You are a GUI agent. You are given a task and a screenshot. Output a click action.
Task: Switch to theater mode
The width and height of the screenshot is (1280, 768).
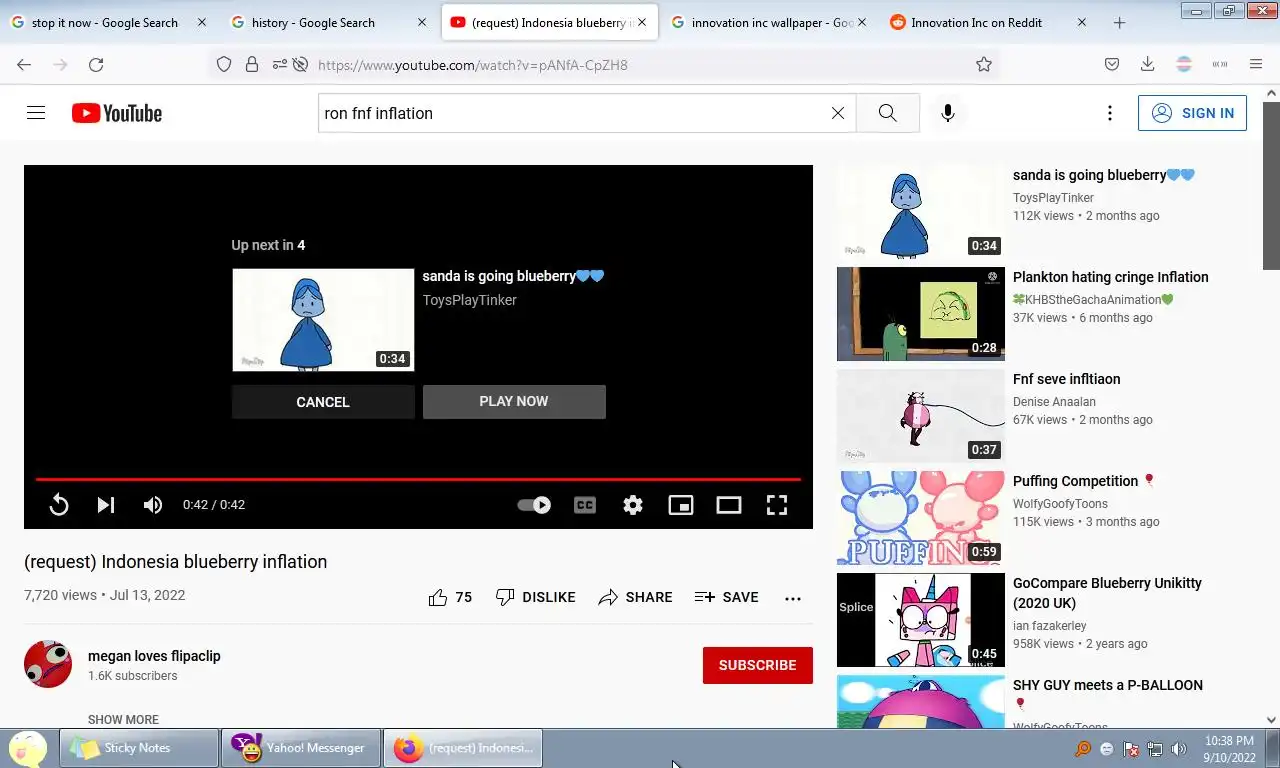[x=729, y=505]
